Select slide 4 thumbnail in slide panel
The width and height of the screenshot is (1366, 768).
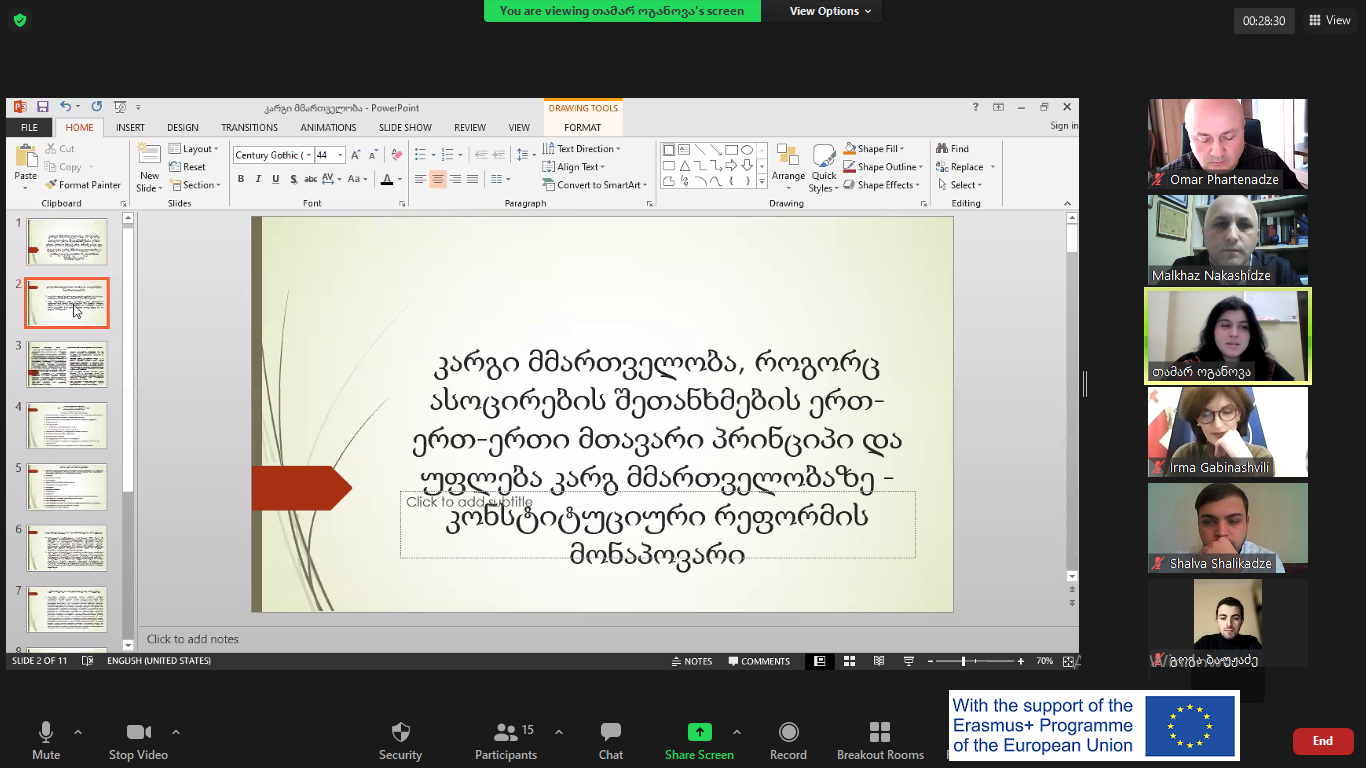coord(67,425)
